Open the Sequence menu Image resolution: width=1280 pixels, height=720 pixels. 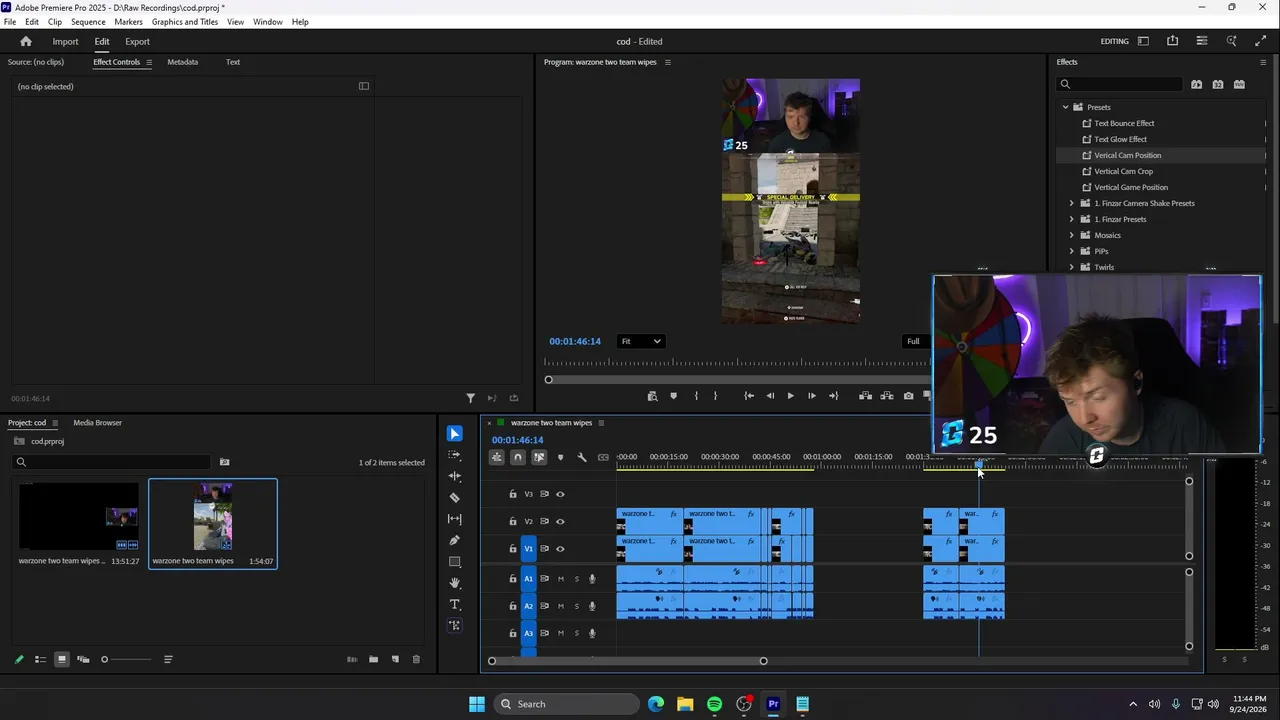point(88,21)
